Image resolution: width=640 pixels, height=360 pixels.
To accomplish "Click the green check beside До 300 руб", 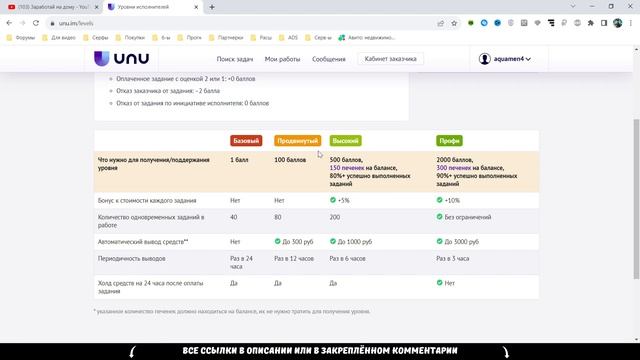I will [x=278, y=241].
